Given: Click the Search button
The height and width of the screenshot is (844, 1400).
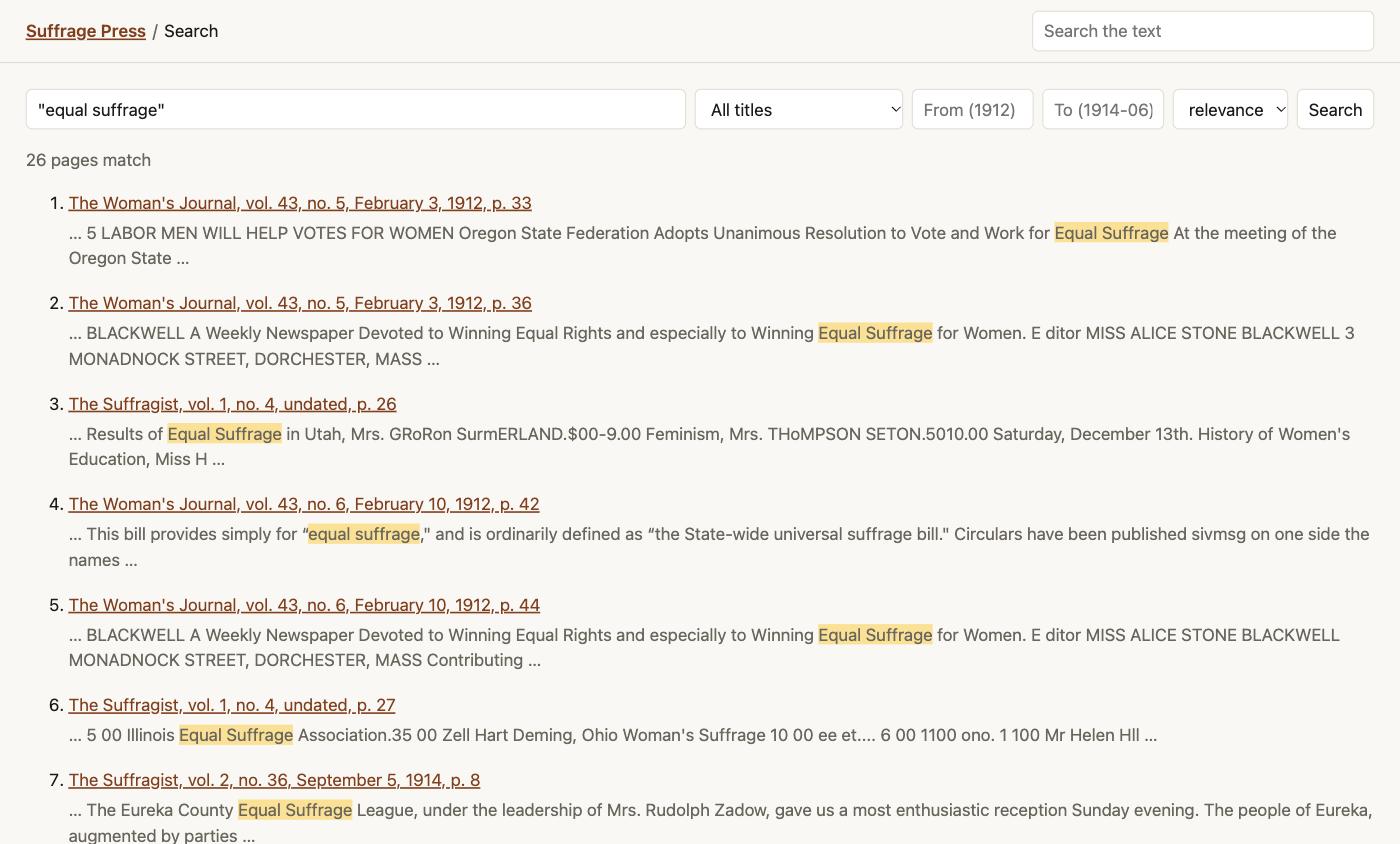Looking at the screenshot, I should (1335, 109).
